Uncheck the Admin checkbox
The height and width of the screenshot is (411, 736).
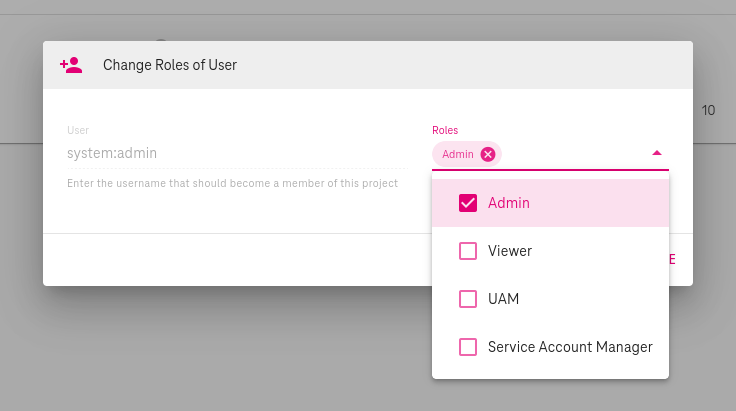(x=467, y=203)
